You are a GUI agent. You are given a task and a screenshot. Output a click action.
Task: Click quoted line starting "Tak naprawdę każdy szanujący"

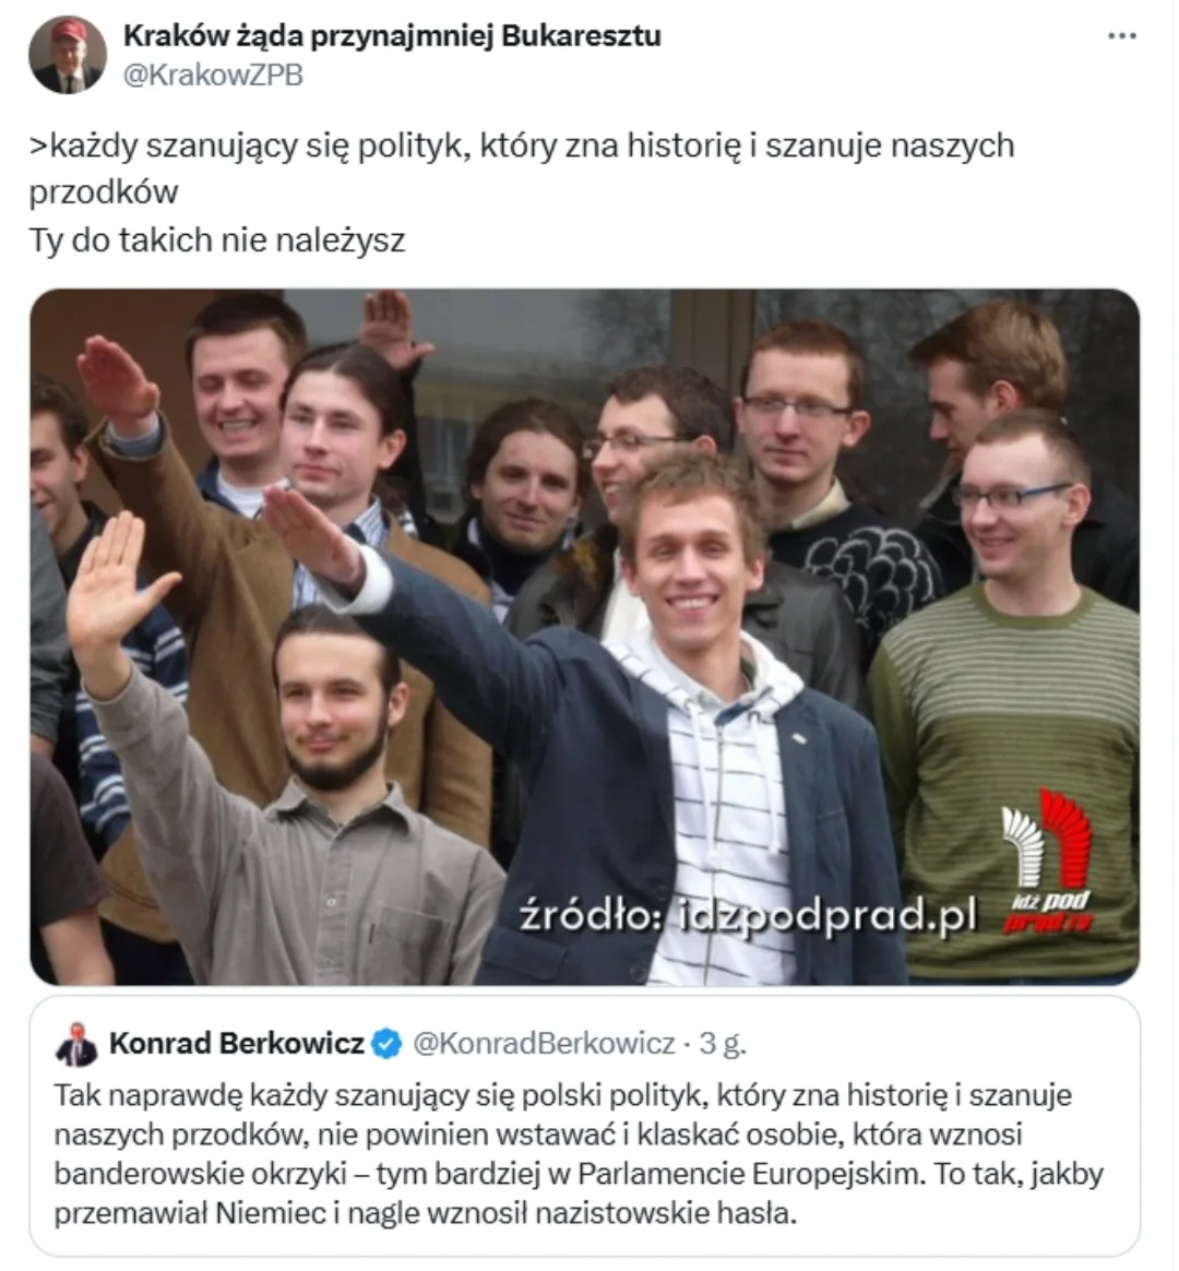tap(563, 1095)
